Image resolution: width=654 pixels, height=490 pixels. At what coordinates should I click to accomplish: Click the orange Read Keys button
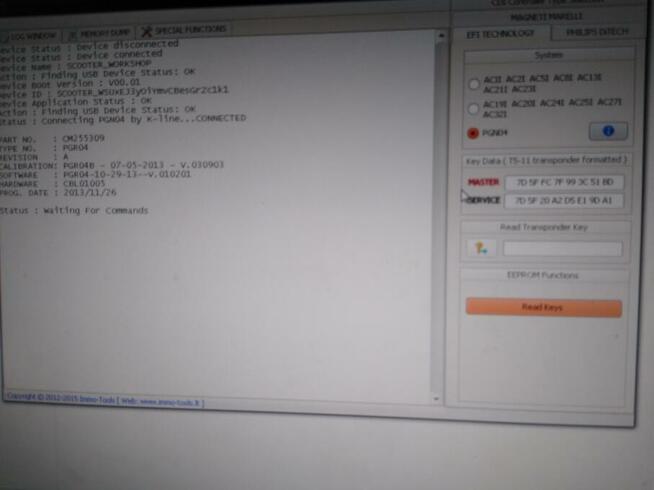tap(543, 308)
